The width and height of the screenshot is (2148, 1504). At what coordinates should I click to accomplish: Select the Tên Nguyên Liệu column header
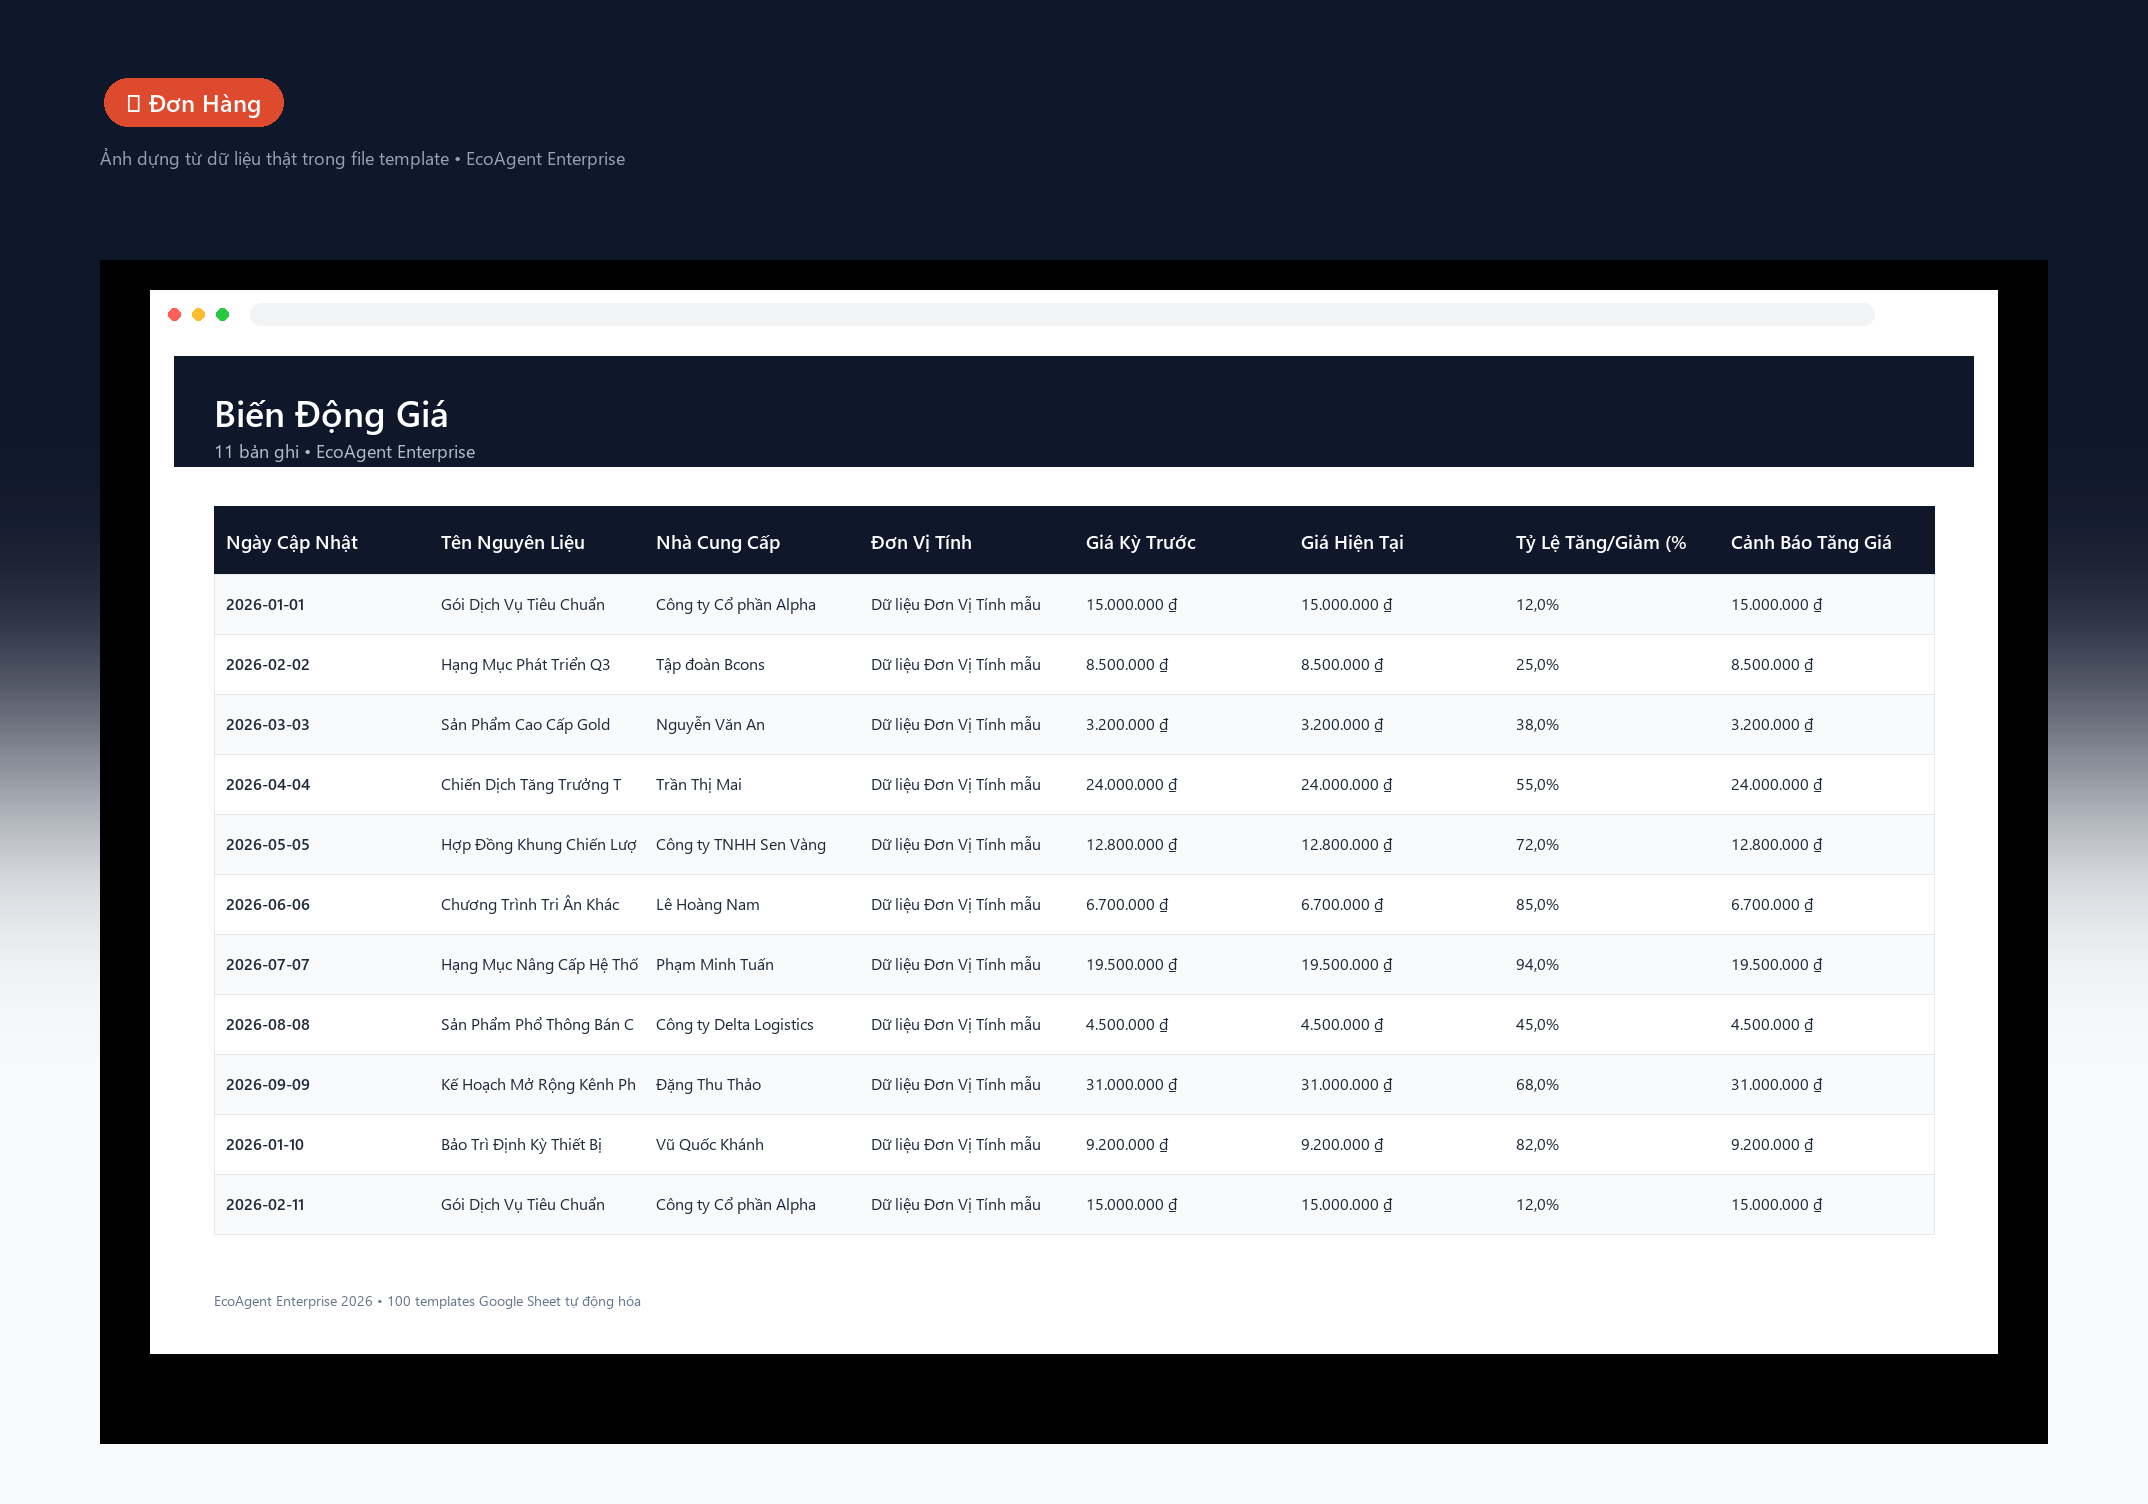coord(512,543)
